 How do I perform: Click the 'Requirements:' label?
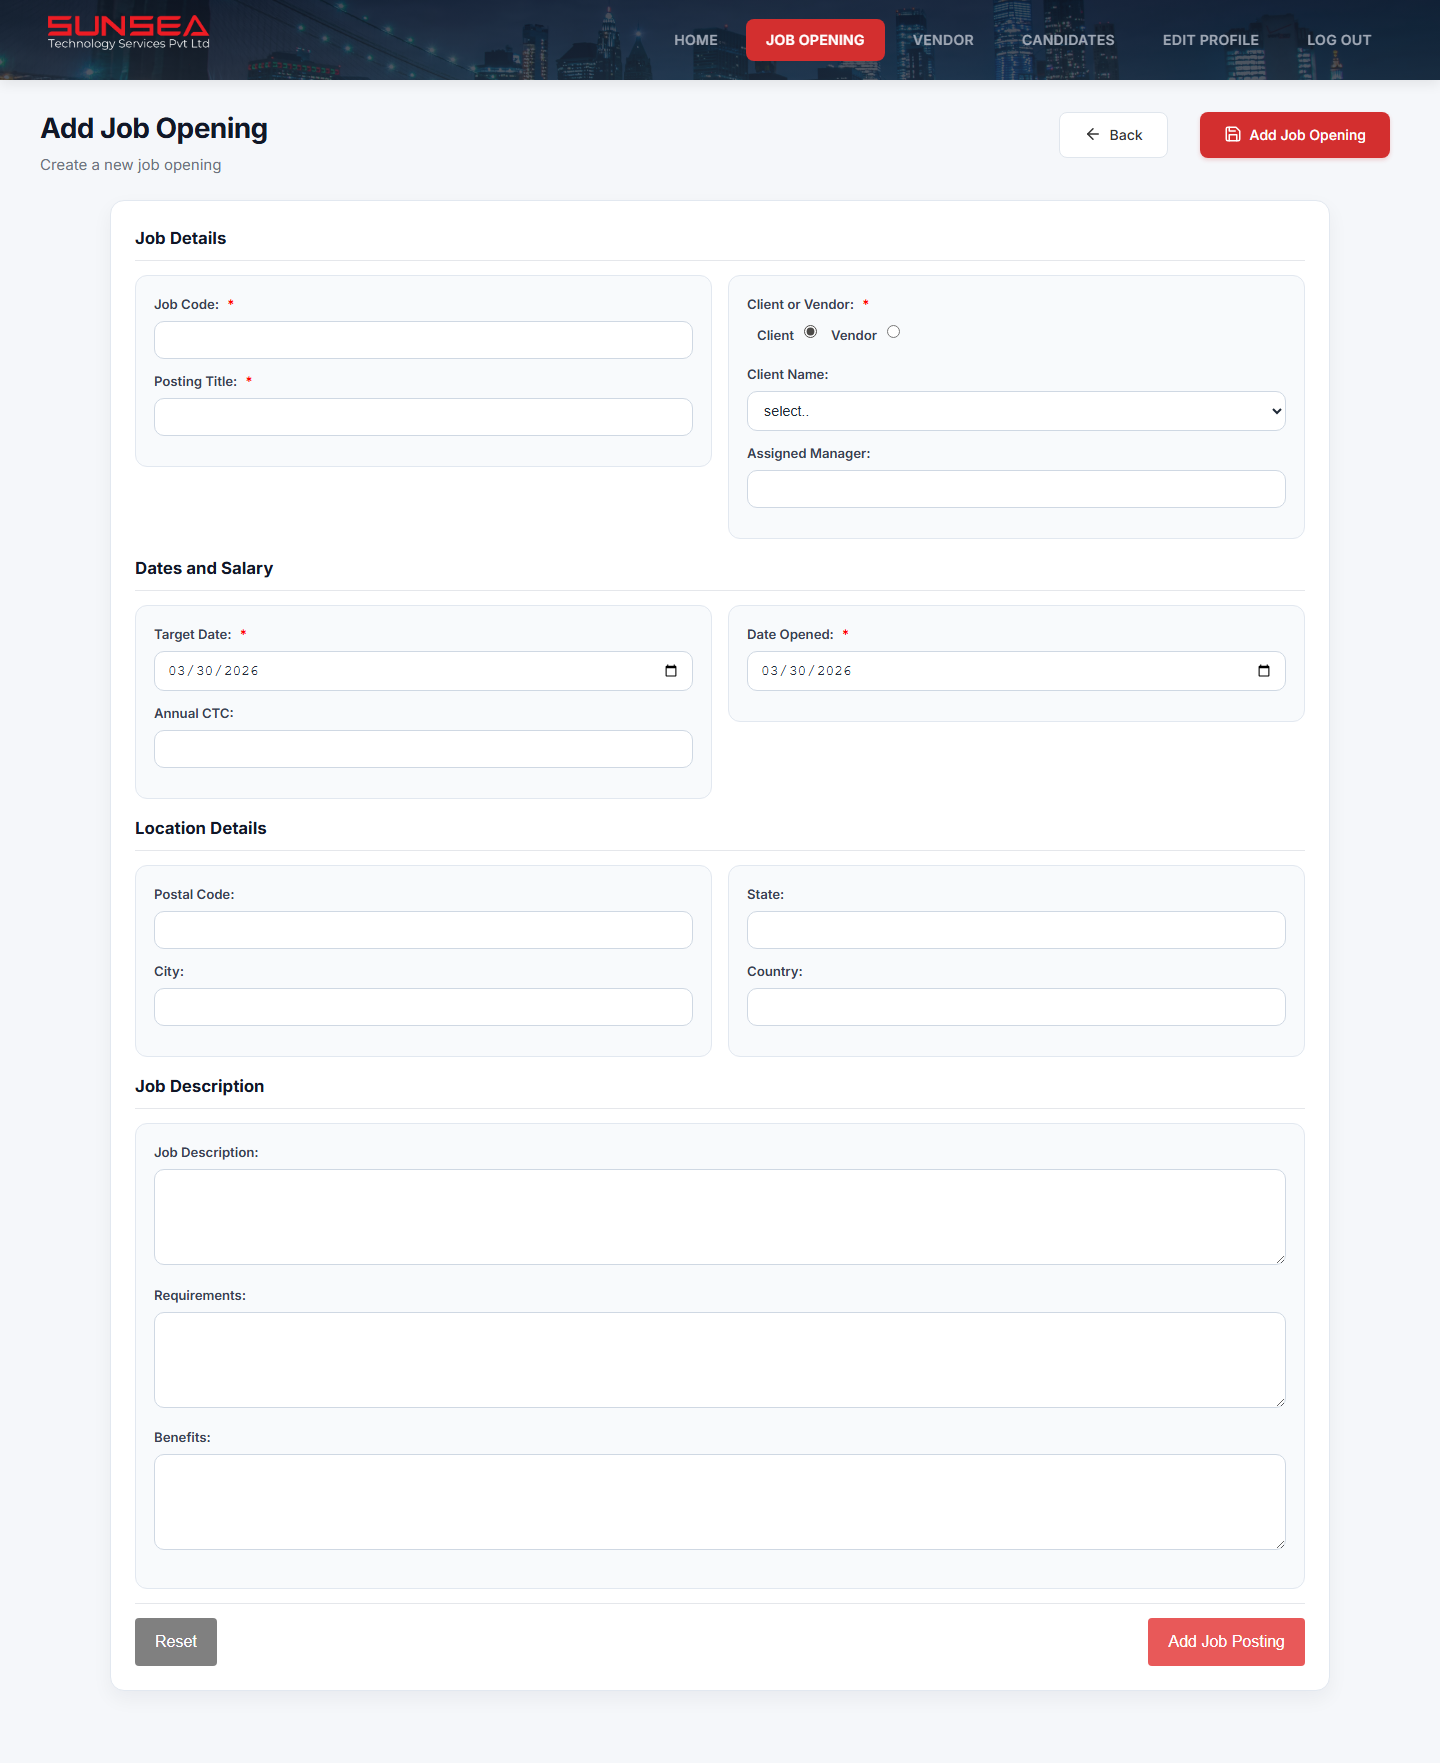(x=200, y=1295)
